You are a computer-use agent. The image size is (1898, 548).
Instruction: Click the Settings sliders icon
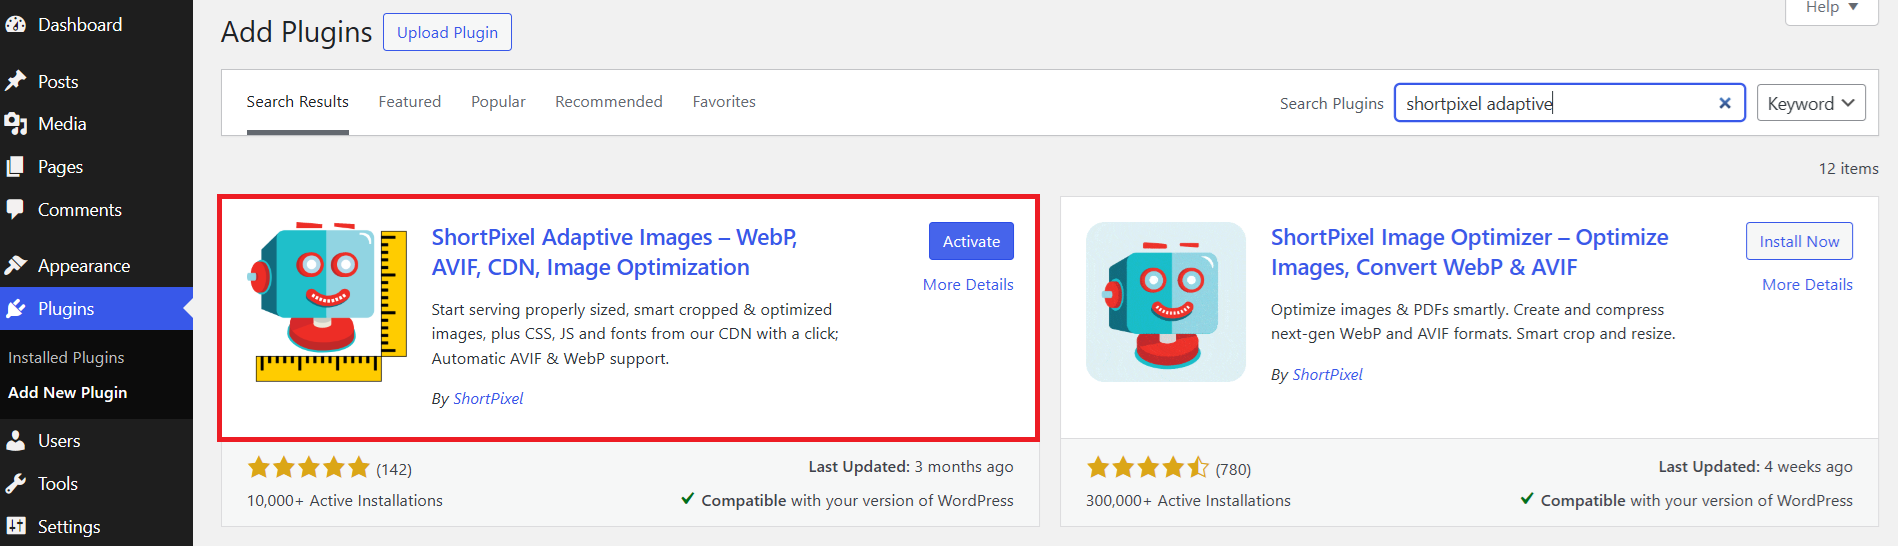[15, 527]
